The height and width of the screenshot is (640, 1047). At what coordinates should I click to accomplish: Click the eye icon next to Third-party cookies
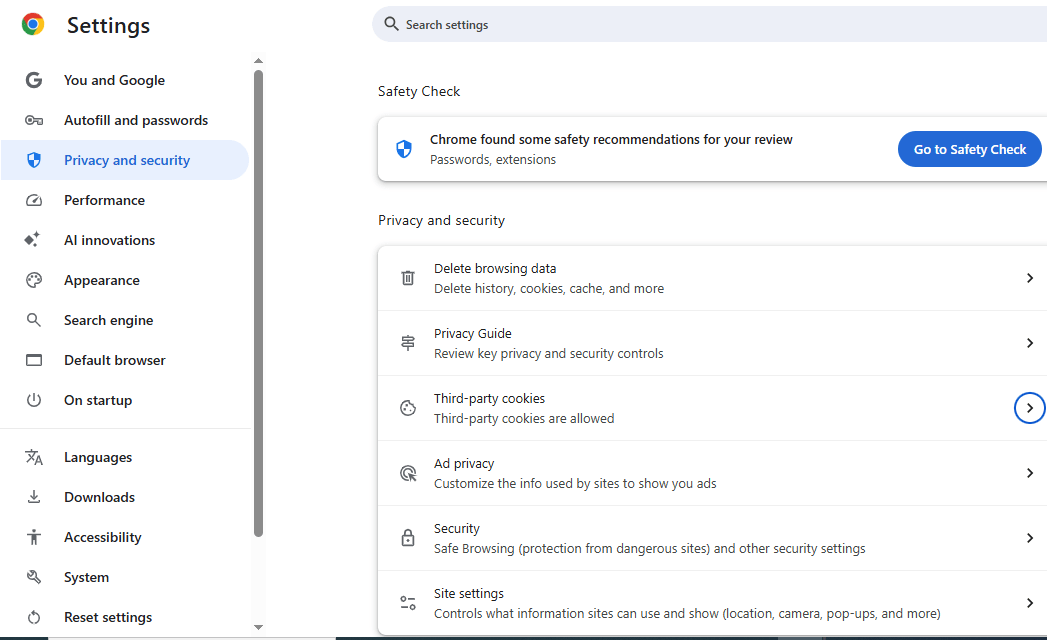click(407, 407)
